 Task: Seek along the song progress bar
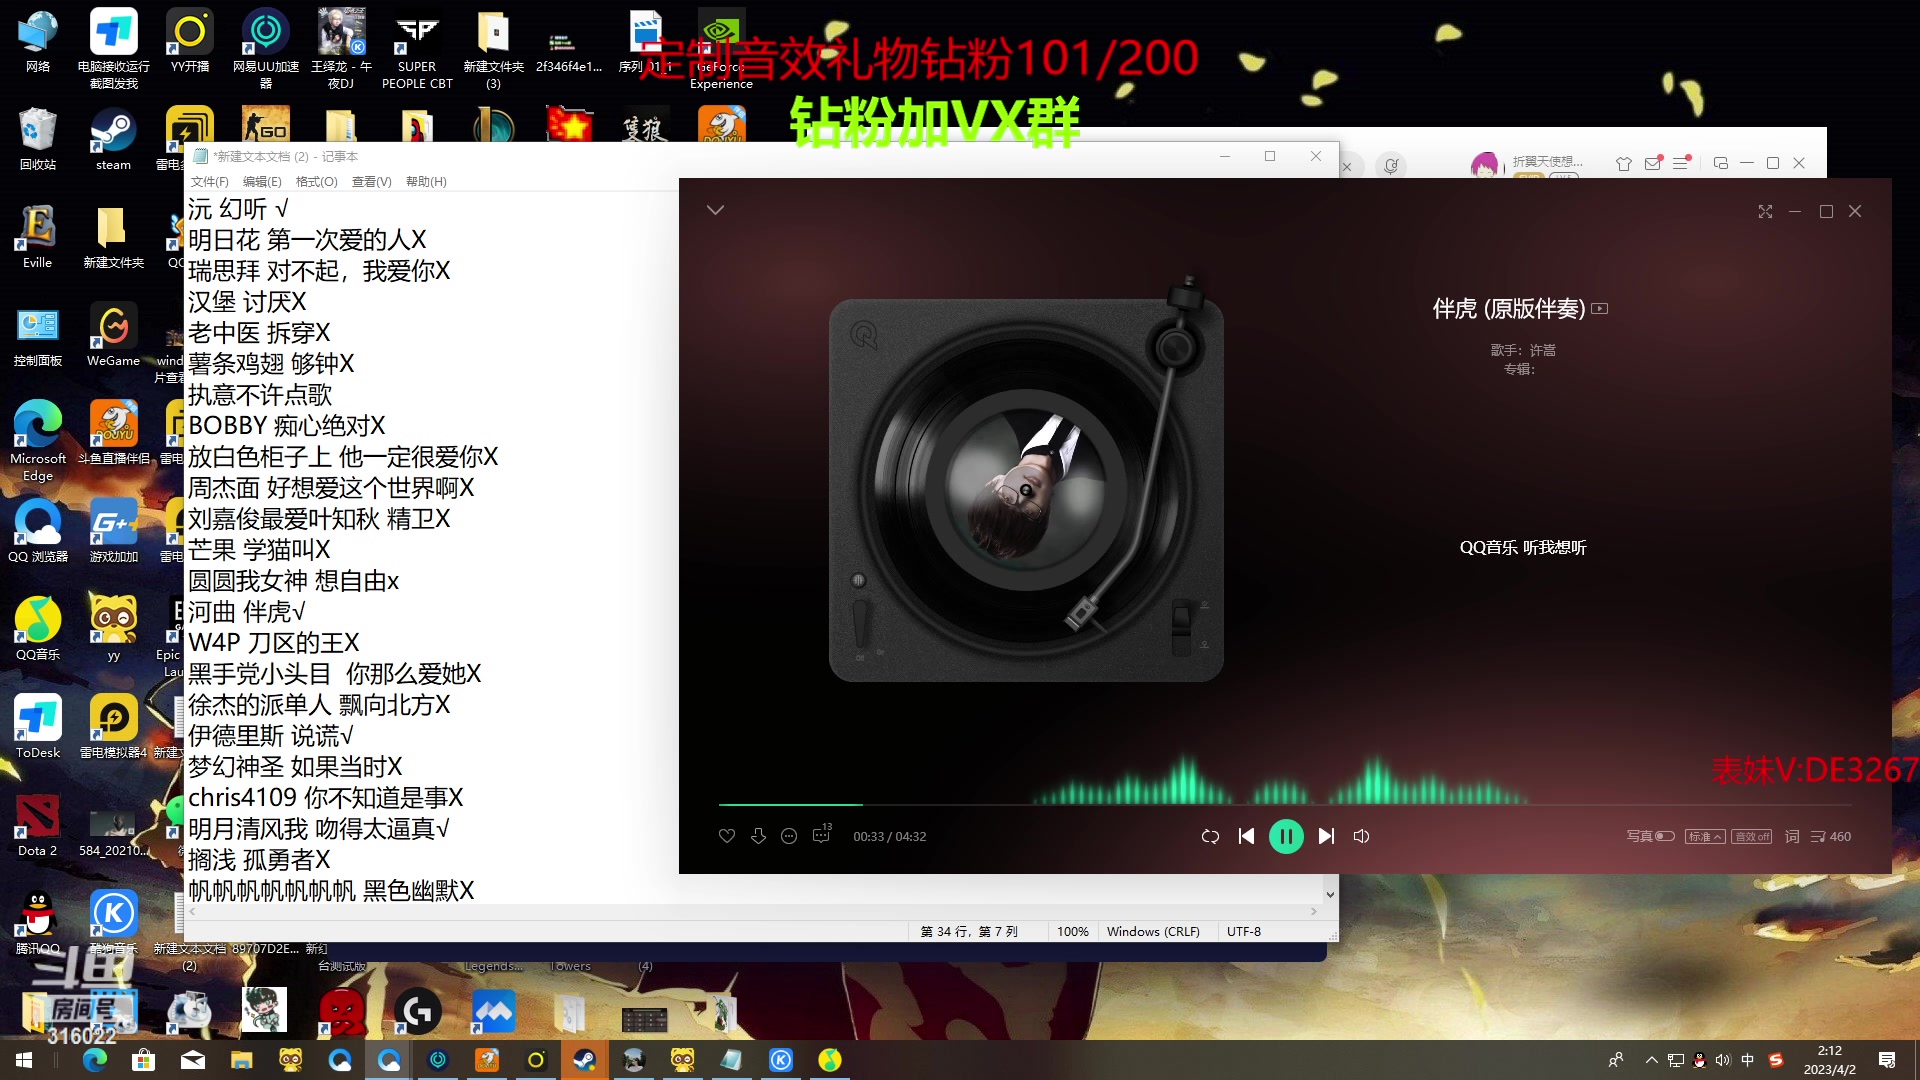[1285, 804]
